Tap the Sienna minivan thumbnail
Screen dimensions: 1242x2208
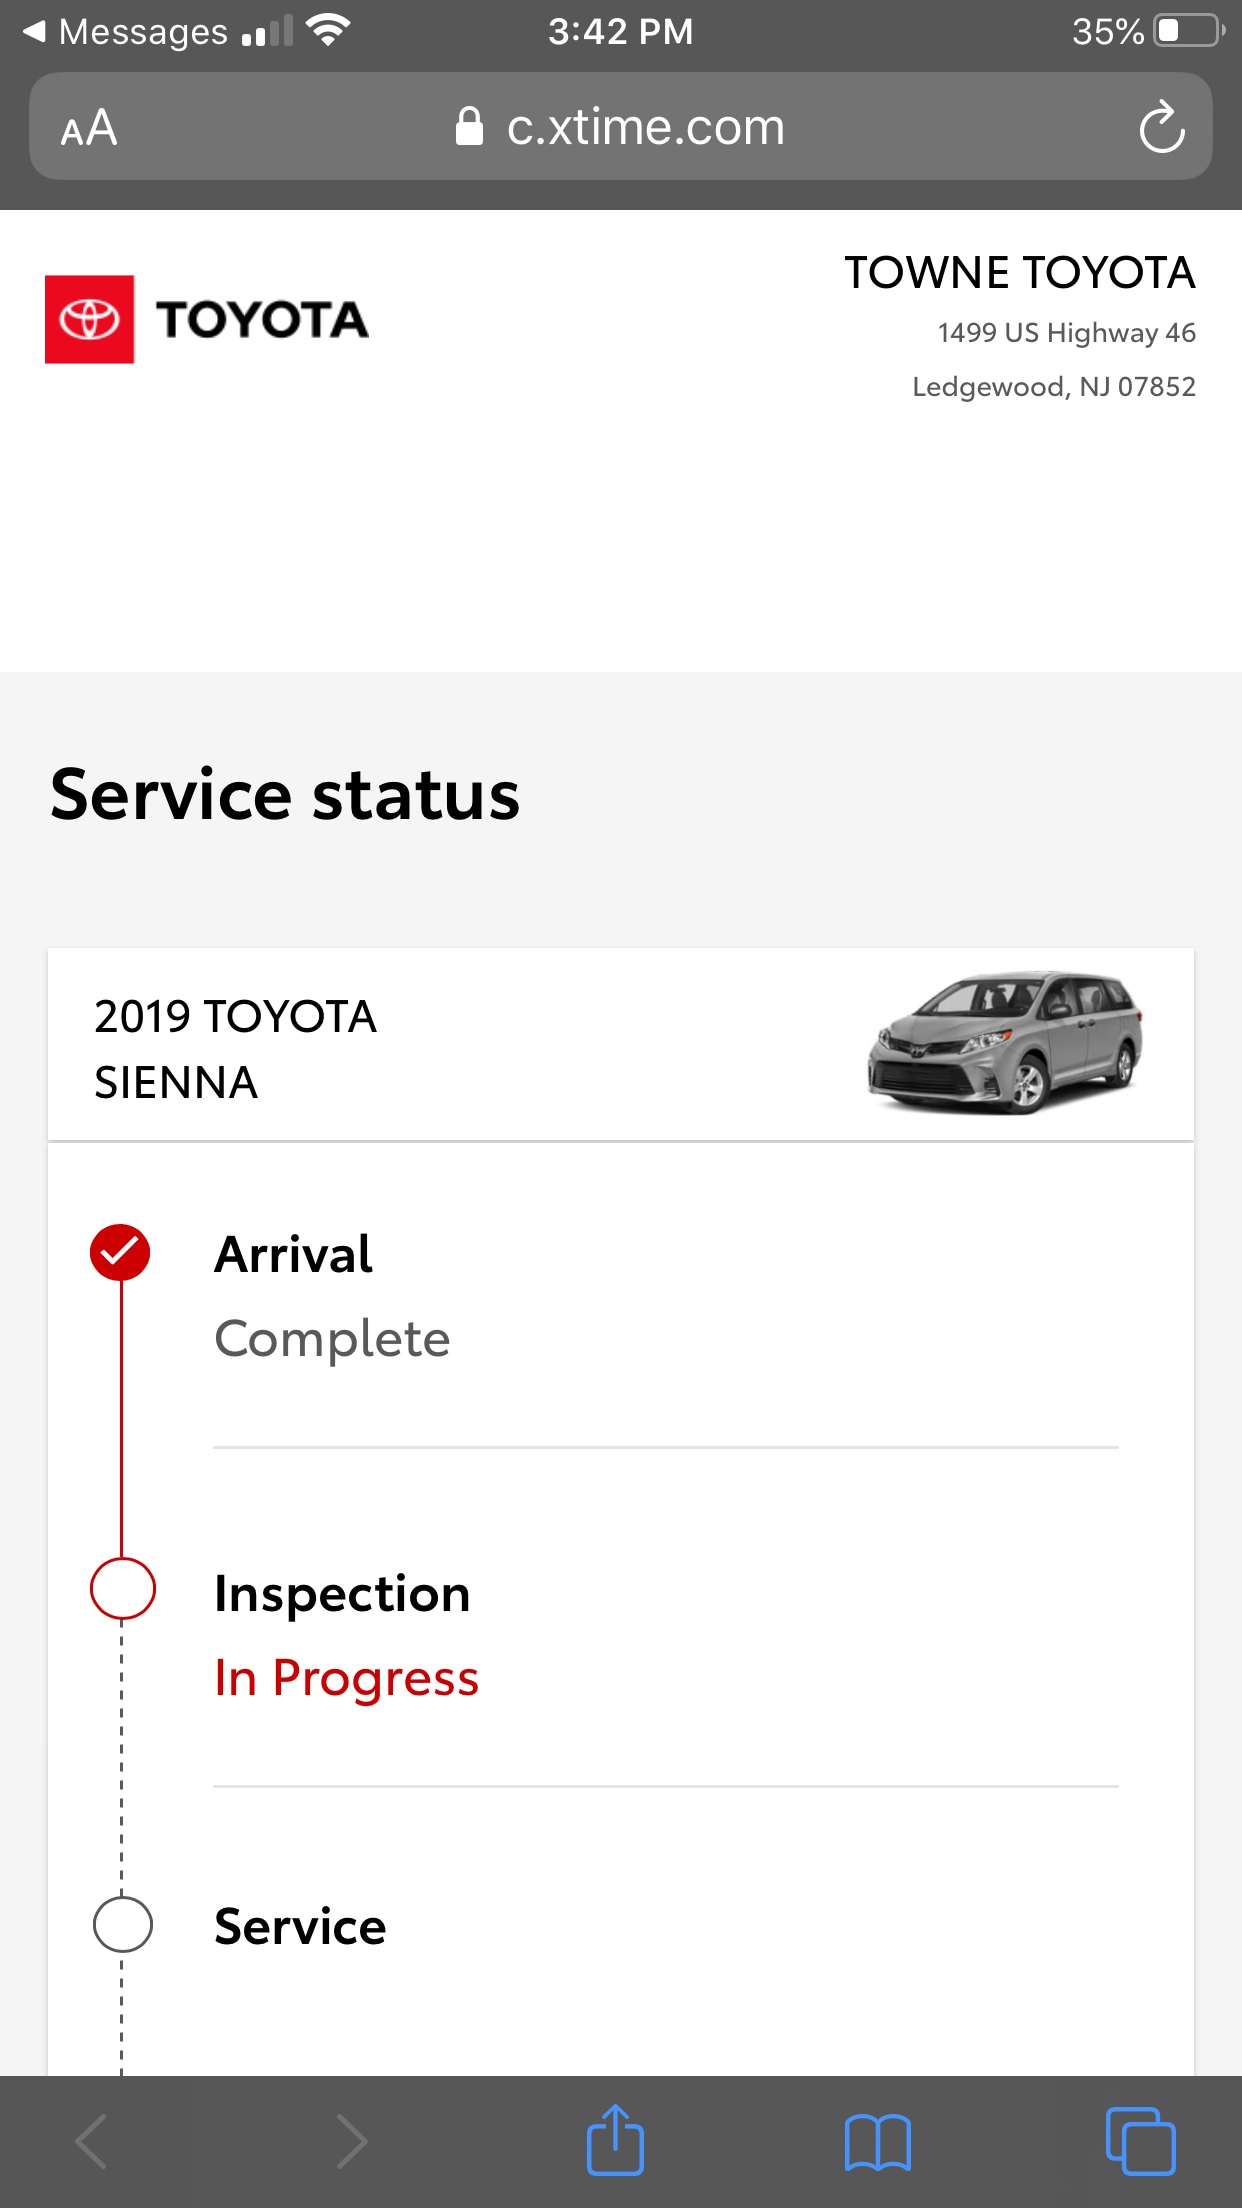pyautogui.click(x=1005, y=1042)
